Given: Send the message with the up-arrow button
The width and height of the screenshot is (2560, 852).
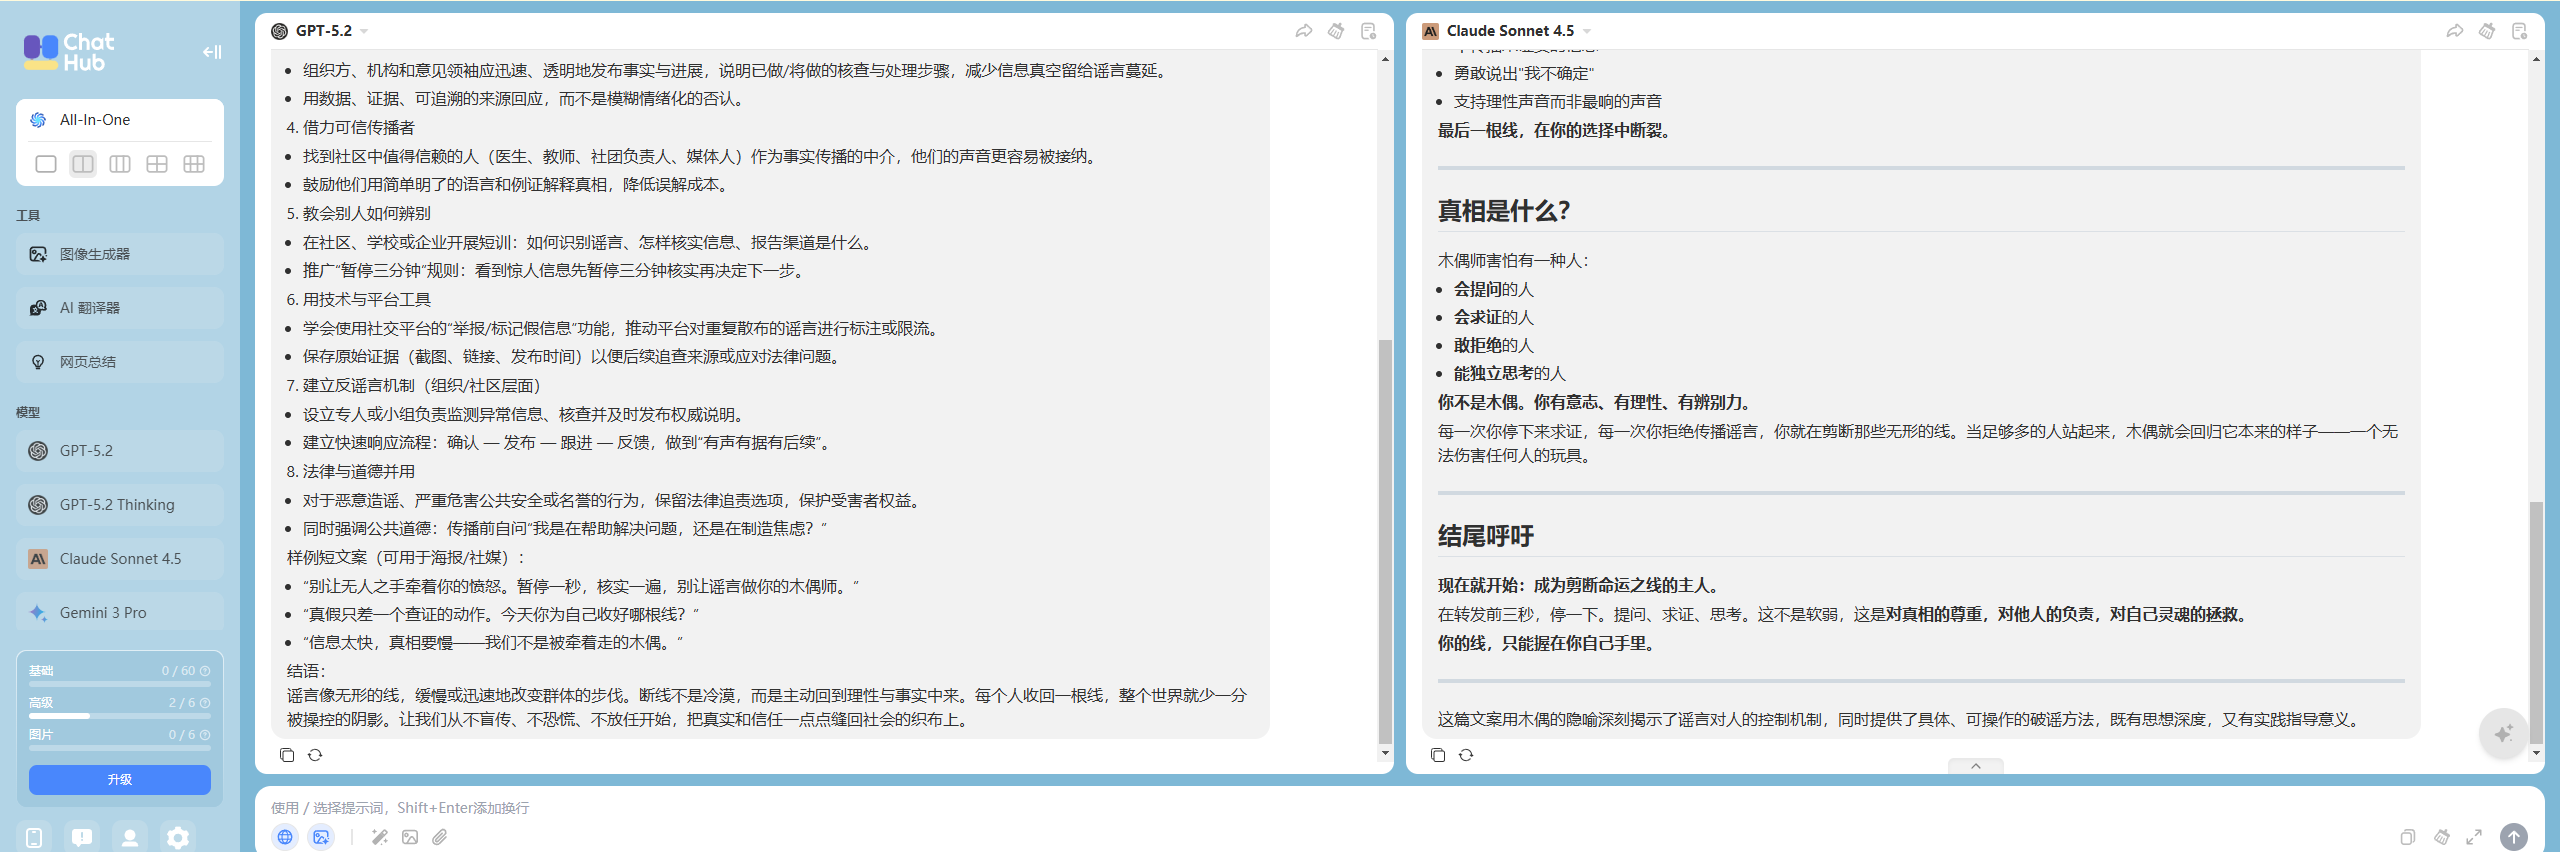Looking at the screenshot, I should (2514, 837).
